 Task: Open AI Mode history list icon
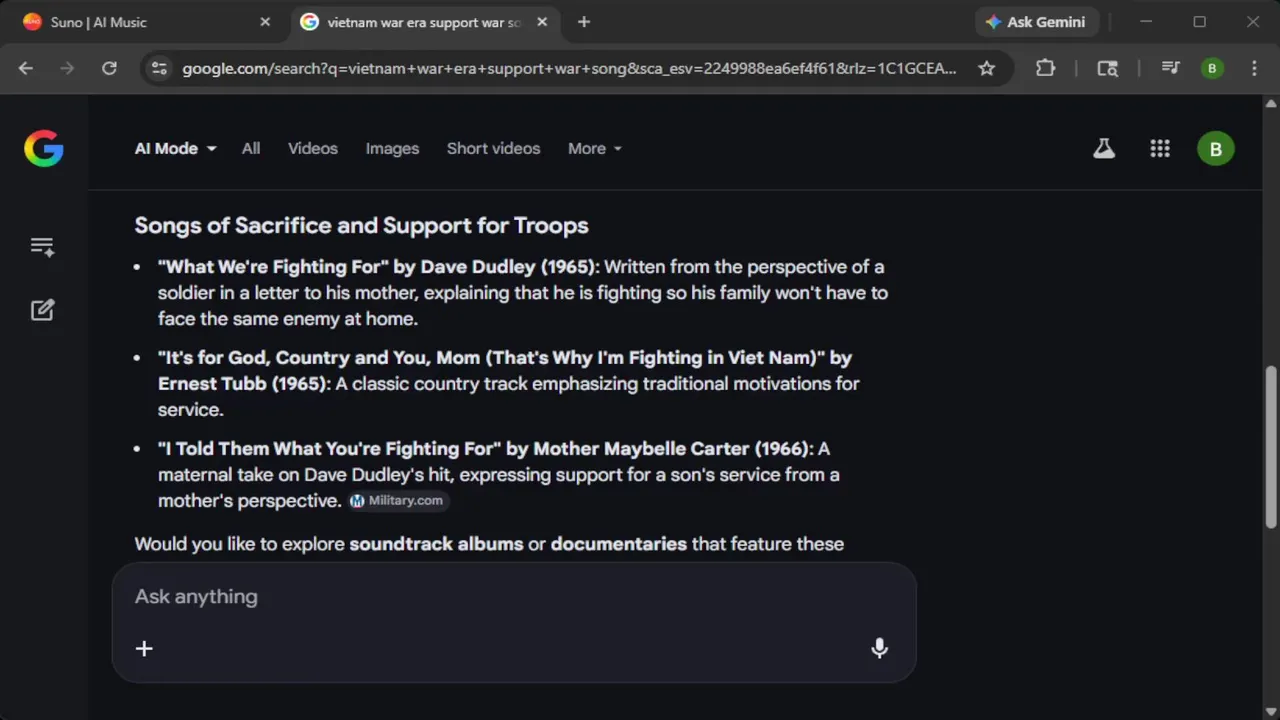42,247
